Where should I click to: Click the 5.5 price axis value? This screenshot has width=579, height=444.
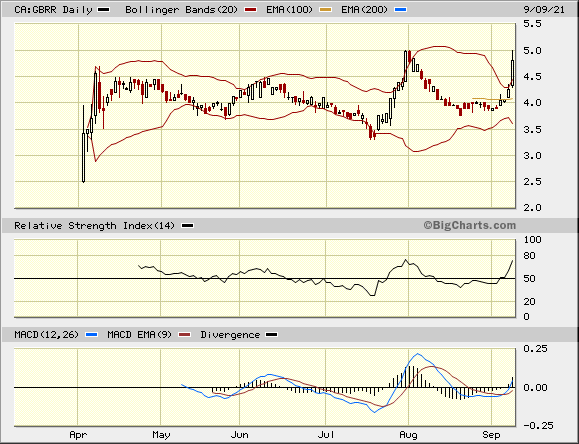click(532, 24)
